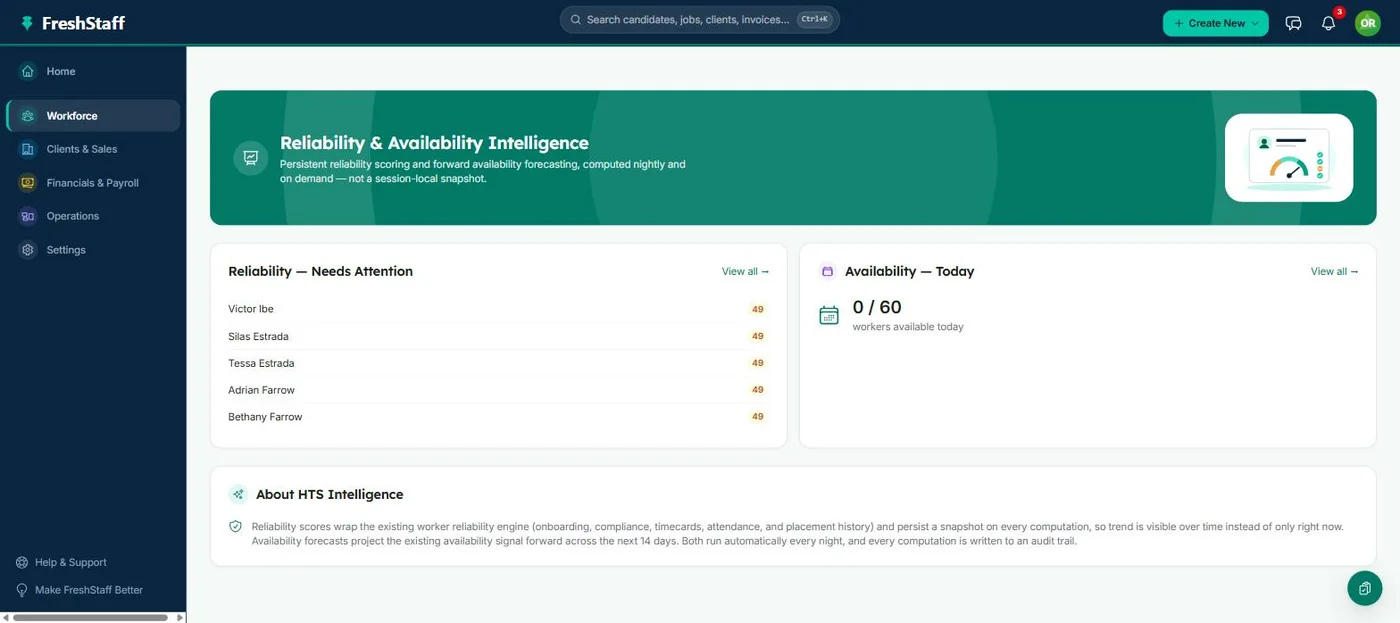Click the 0 / 60 availability count
This screenshot has width=1400, height=623.
(x=877, y=307)
